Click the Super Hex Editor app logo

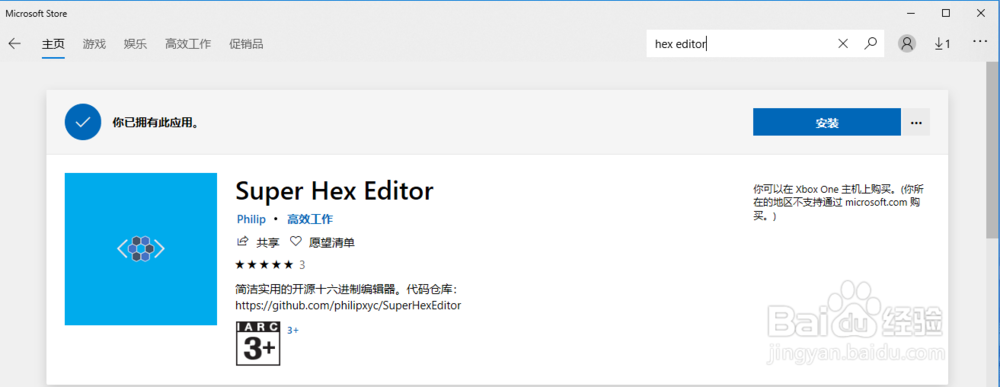[x=141, y=249]
